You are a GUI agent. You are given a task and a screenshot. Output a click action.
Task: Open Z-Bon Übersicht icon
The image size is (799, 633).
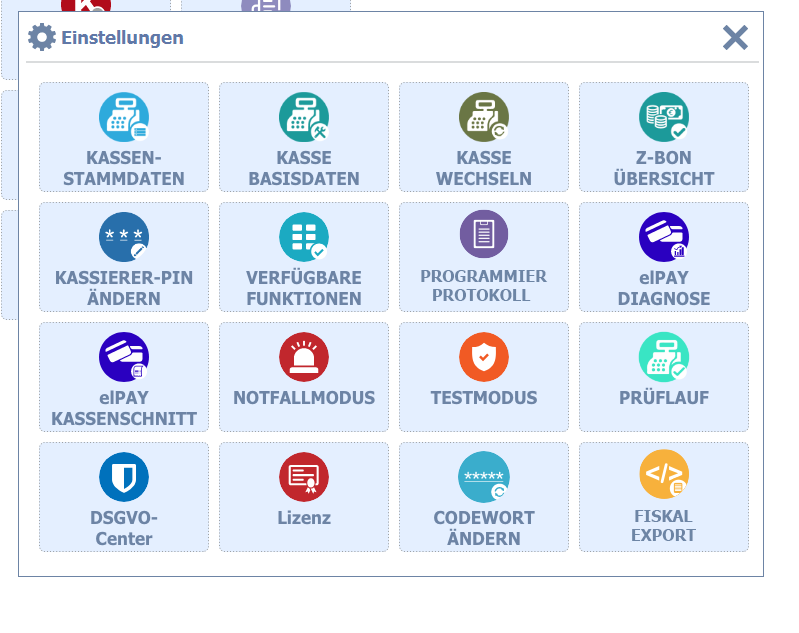click(x=664, y=117)
